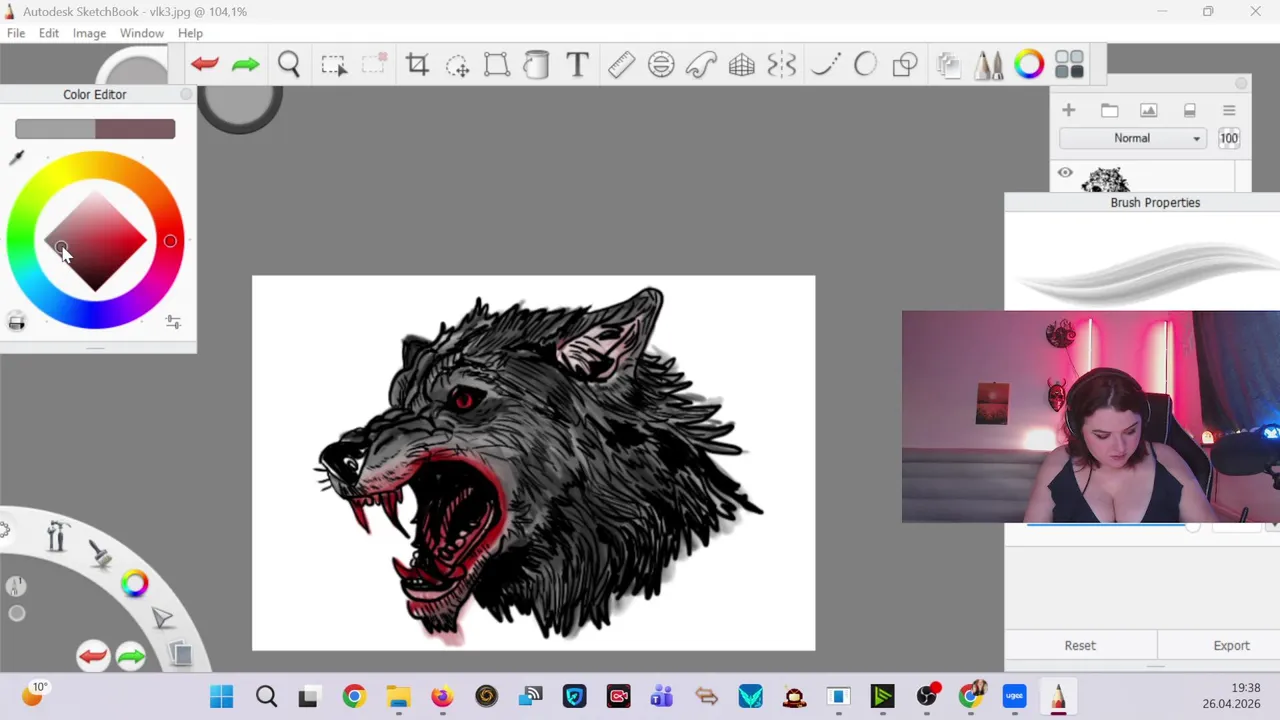This screenshot has height=720, width=1280.
Task: Click the add image layer icon
Action: tap(1148, 110)
